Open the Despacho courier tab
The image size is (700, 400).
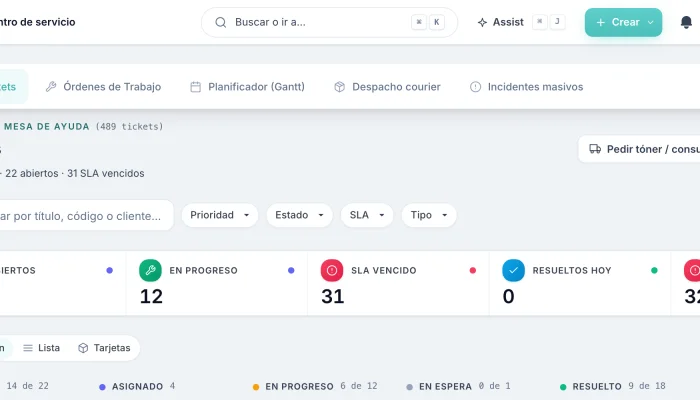coord(388,87)
